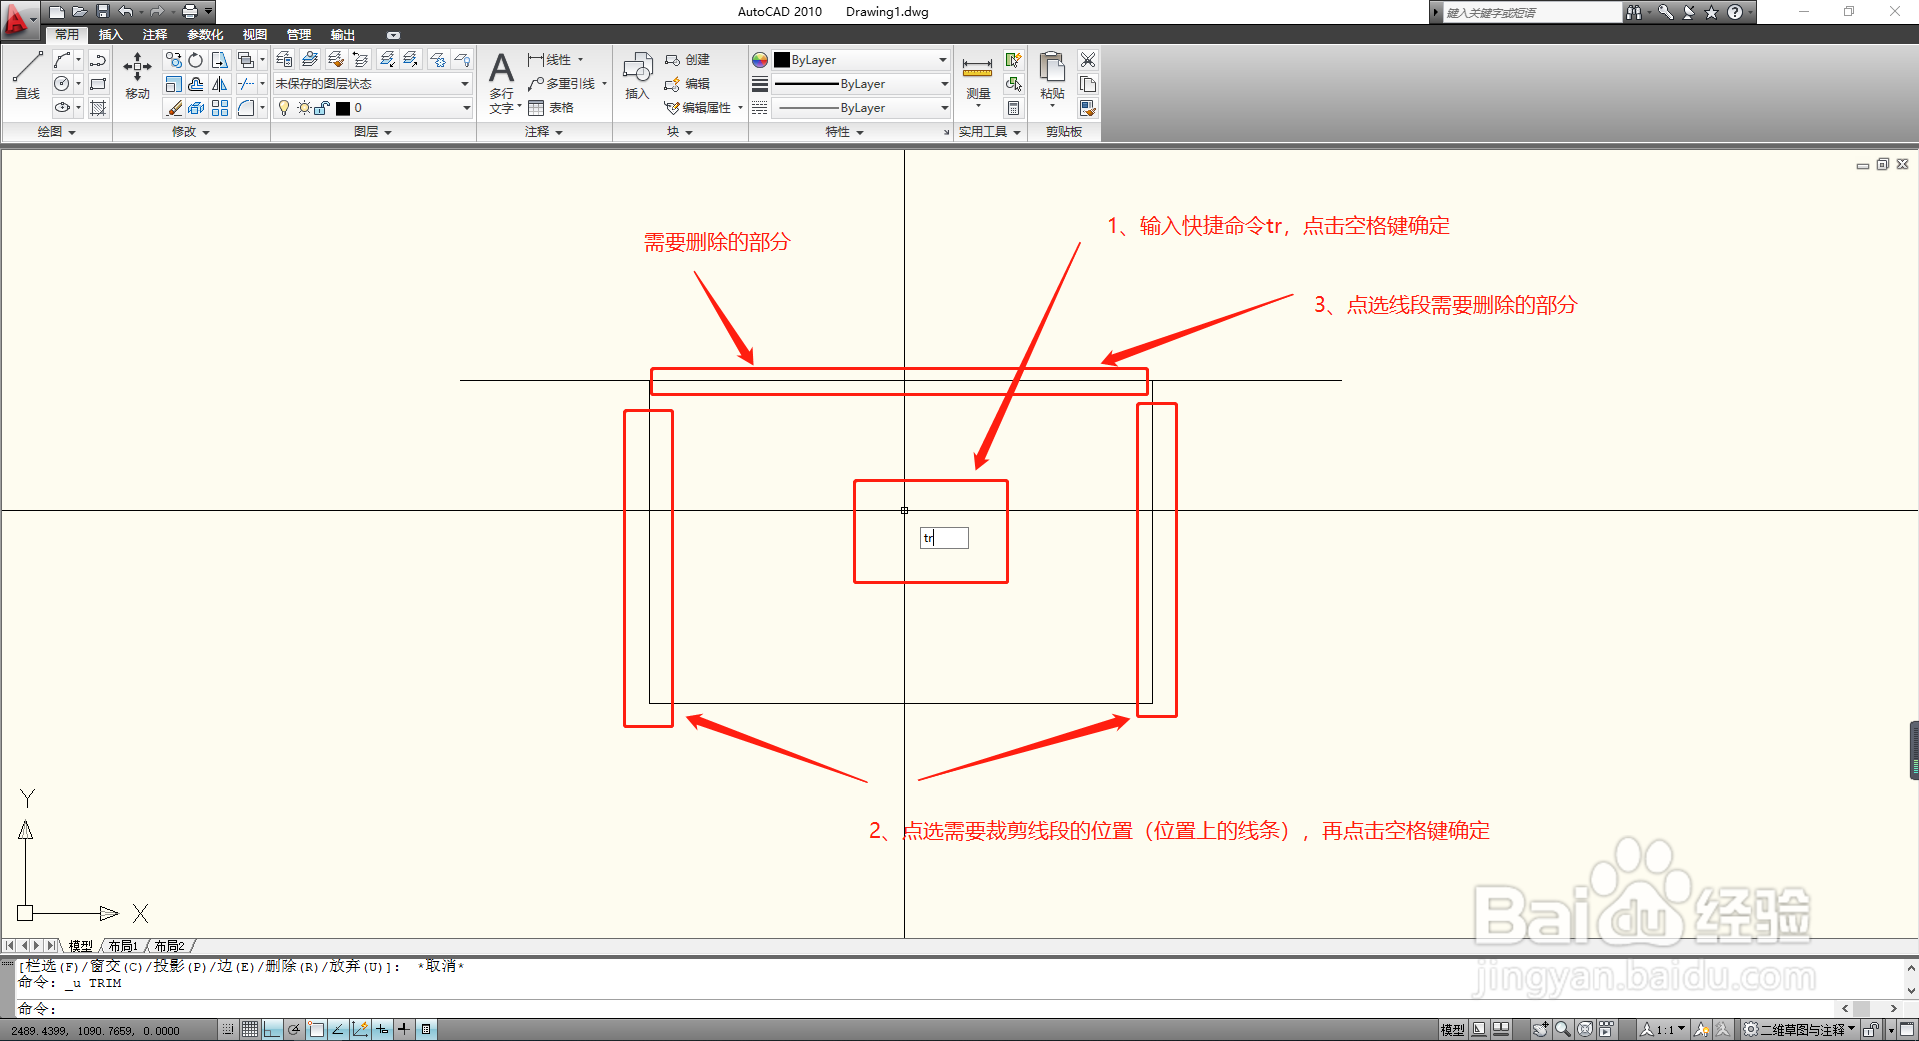Expand the 修改 (Modify) panel

(x=190, y=132)
